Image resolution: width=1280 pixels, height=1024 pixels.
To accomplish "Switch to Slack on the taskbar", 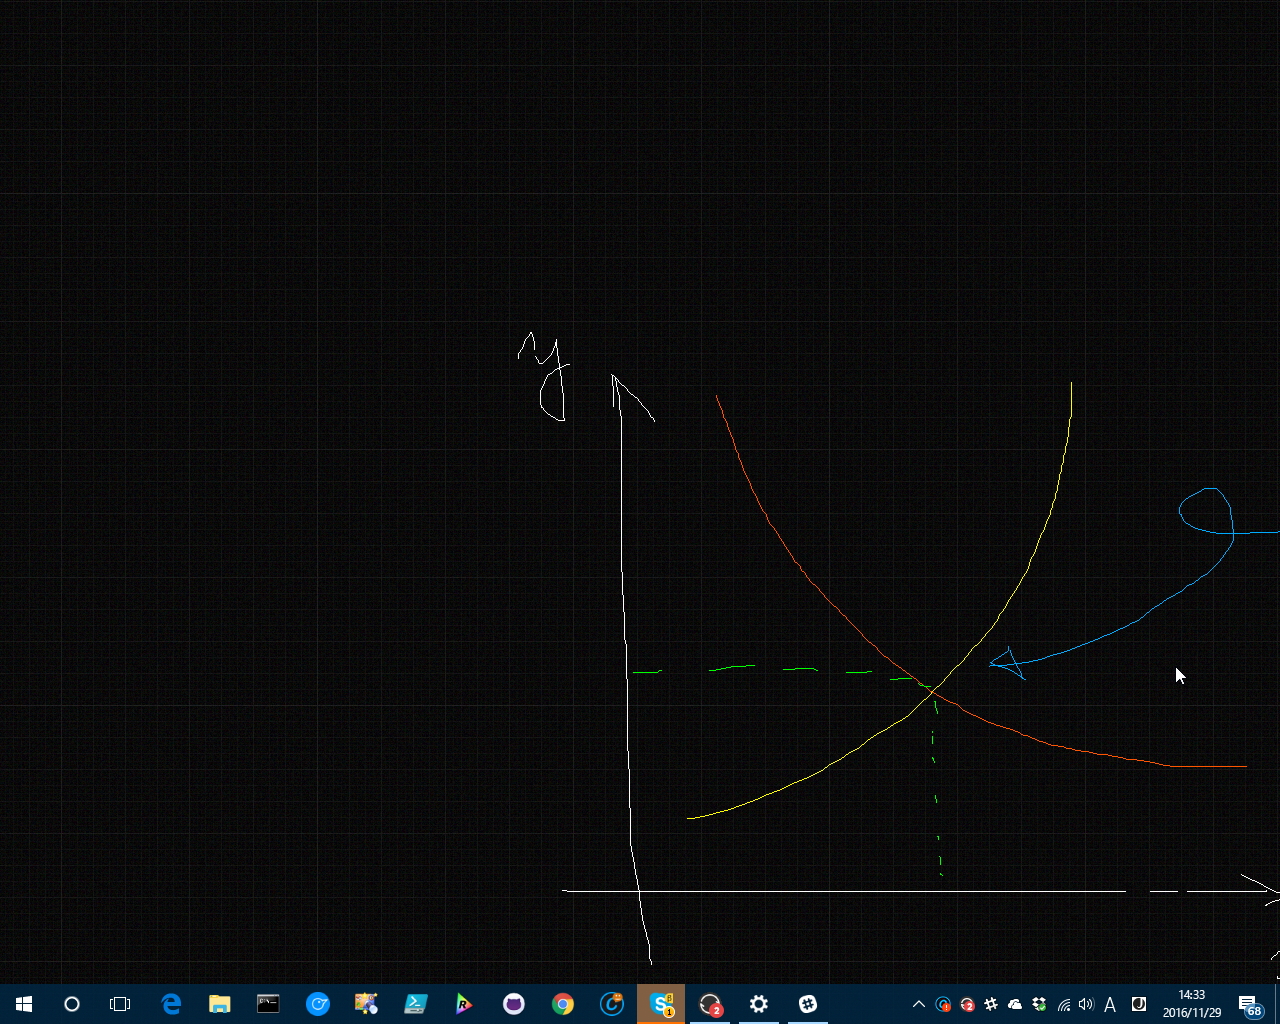I will coord(808,1004).
